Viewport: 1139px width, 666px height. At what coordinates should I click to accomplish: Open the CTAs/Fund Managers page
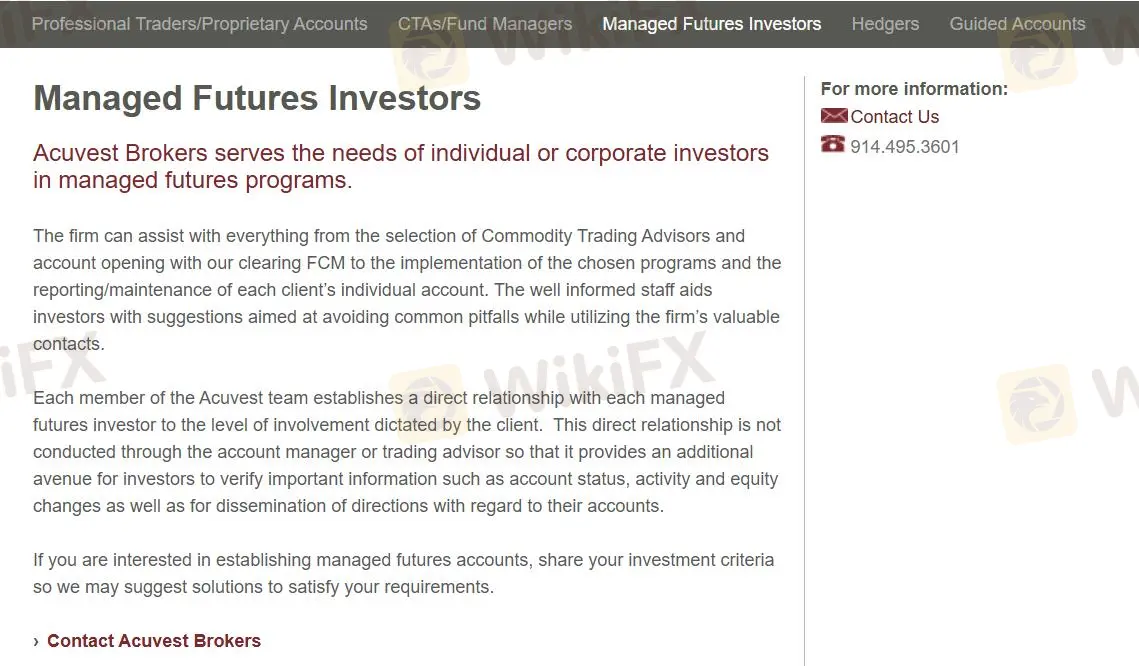[485, 23]
